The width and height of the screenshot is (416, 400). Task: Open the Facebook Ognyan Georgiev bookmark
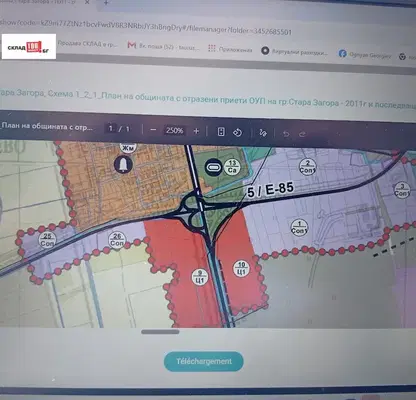tap(364, 55)
